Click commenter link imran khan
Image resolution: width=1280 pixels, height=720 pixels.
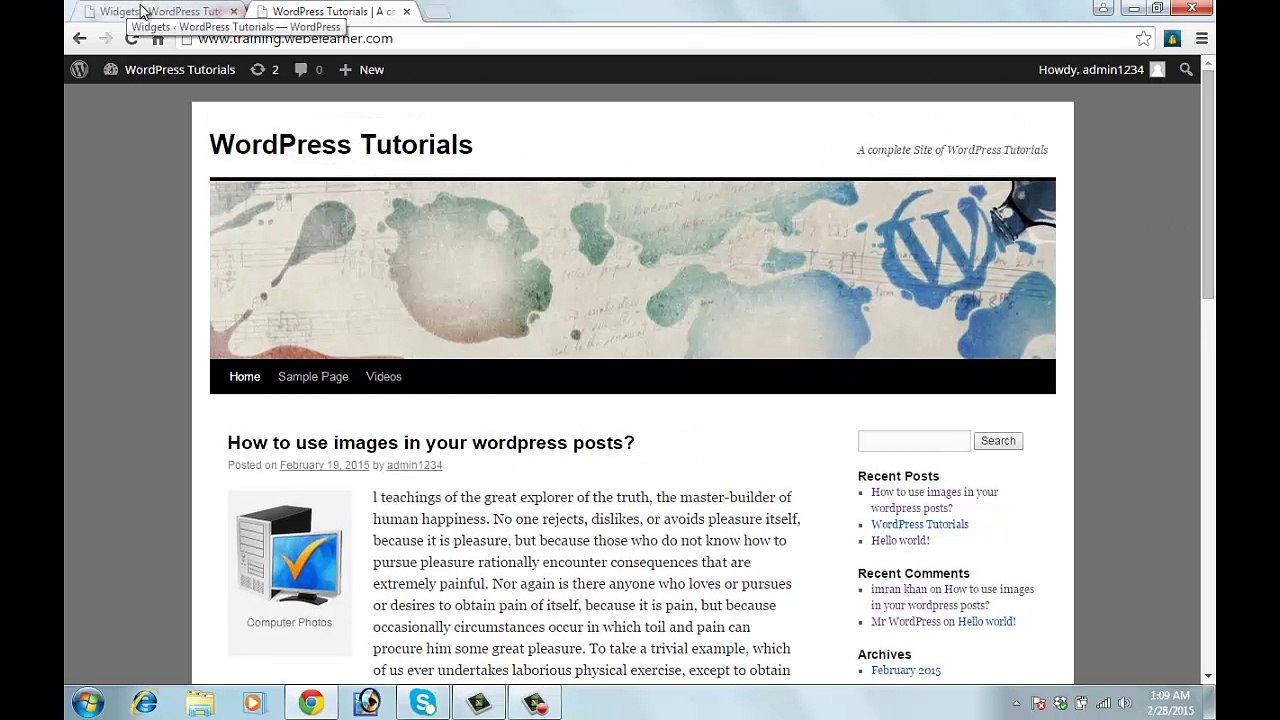(x=898, y=589)
